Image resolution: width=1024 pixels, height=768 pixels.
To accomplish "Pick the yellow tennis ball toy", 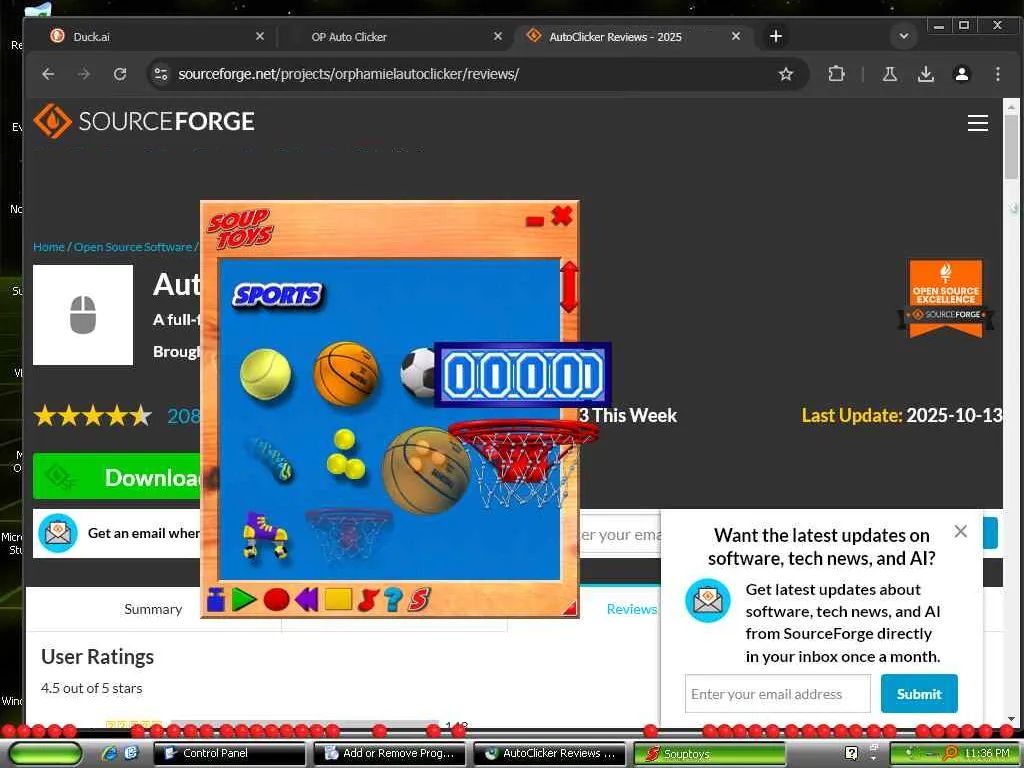I will (x=265, y=374).
